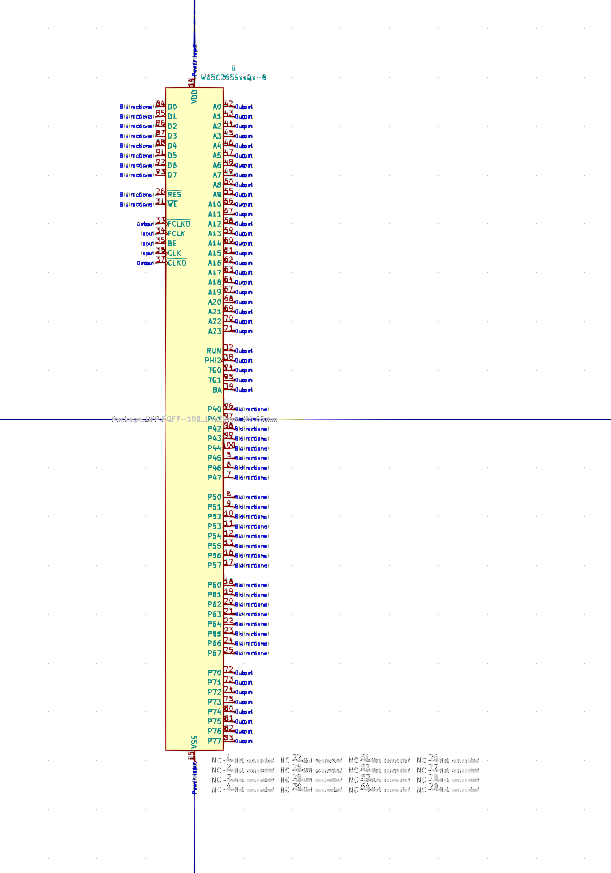Screen dimensions: 611x873
Task: Select the D7 data pin label
Action: click(172, 175)
